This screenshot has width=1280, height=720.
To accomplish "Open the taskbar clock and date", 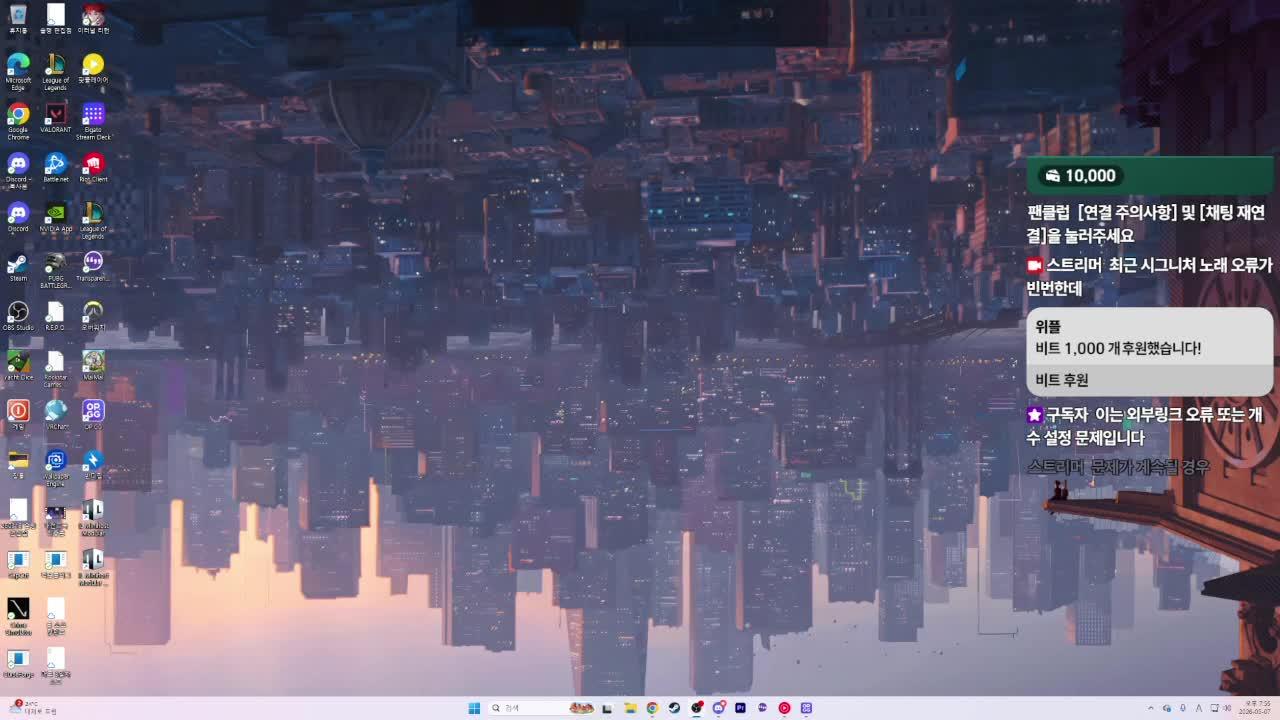I will [1257, 708].
